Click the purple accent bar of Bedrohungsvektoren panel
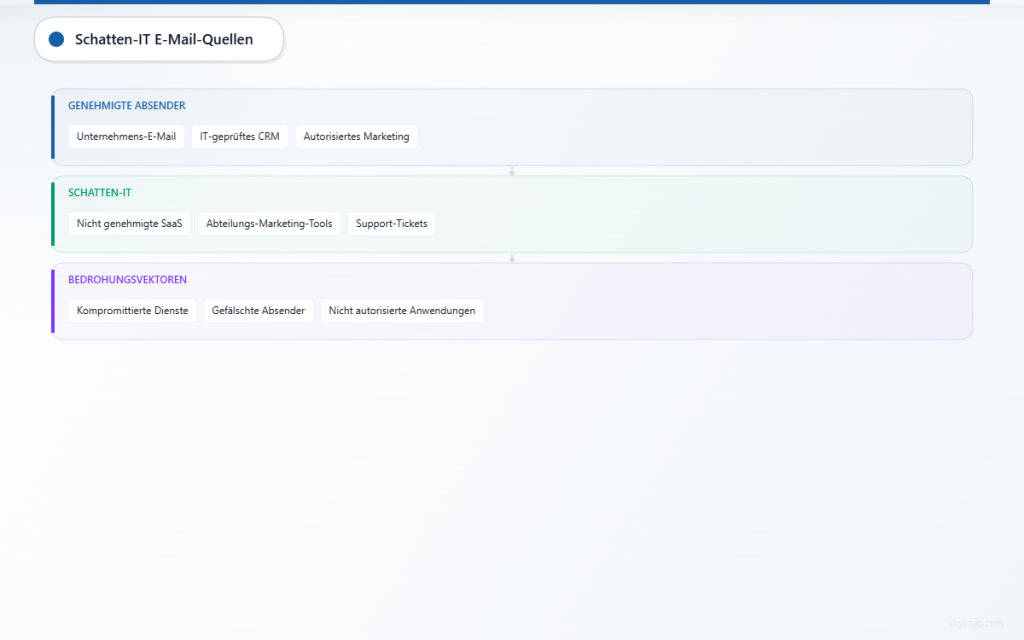Viewport: 1024px width, 640px height. tap(53, 301)
